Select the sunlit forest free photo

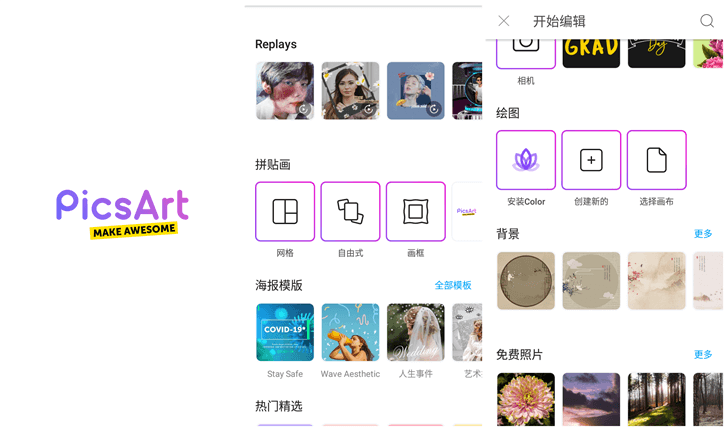tap(656, 399)
